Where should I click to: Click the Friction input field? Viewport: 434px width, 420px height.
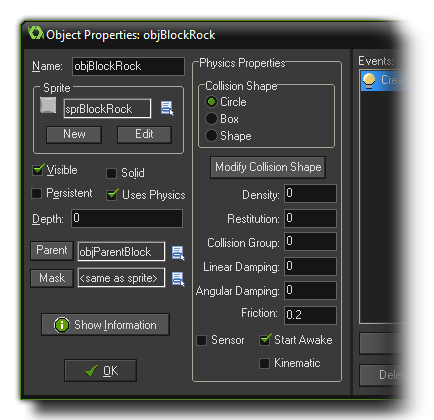click(x=310, y=315)
